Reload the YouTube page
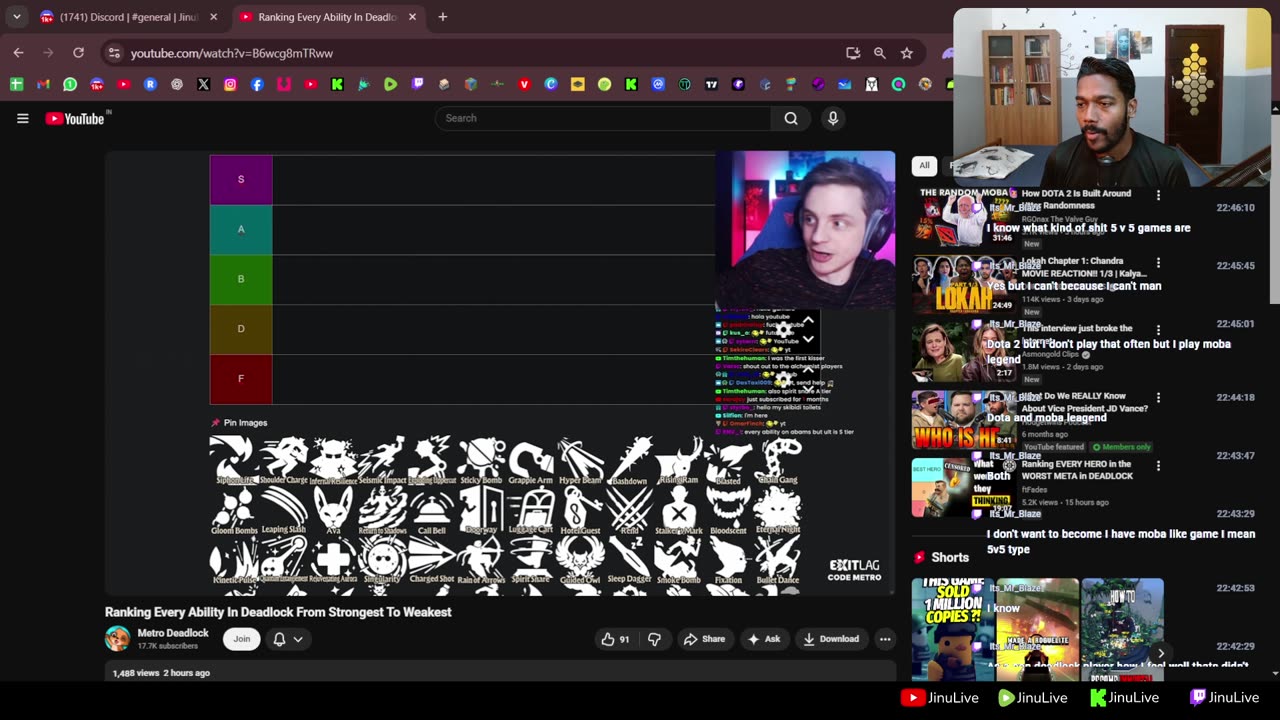 click(78, 53)
